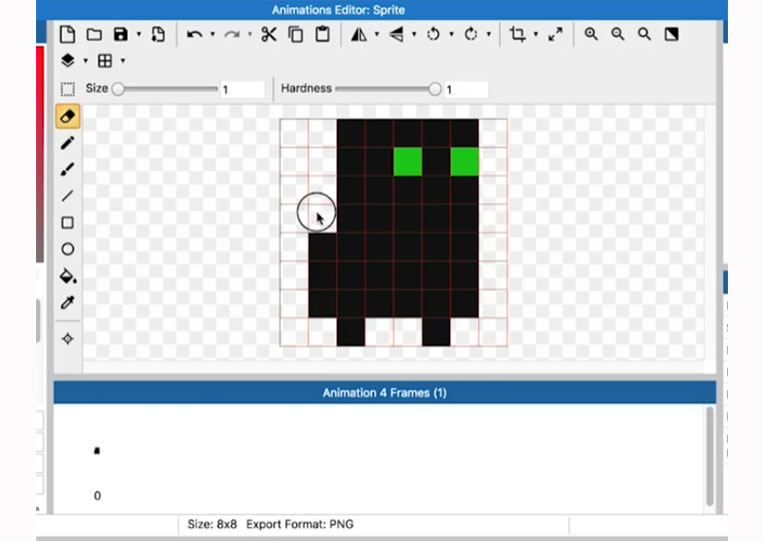Image resolution: width=763 pixels, height=541 pixels.
Task: Select frame 0 thumbnail in animation list
Action: (x=97, y=451)
